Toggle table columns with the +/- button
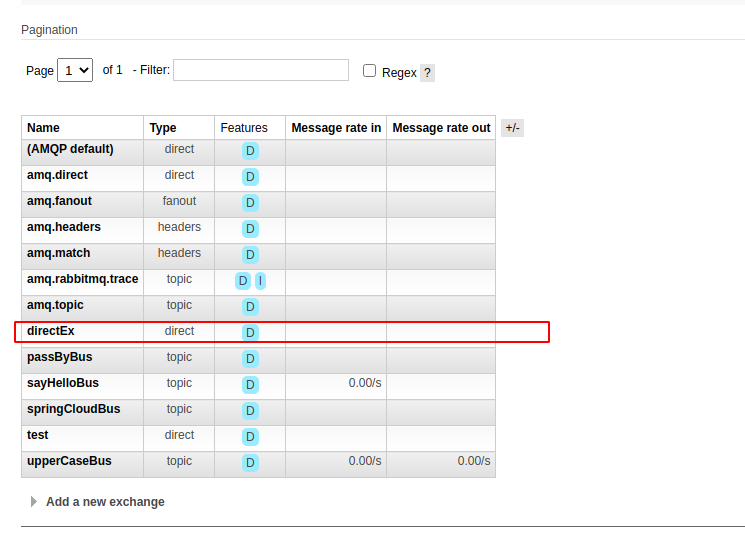The width and height of the screenshot is (745, 533). (512, 128)
